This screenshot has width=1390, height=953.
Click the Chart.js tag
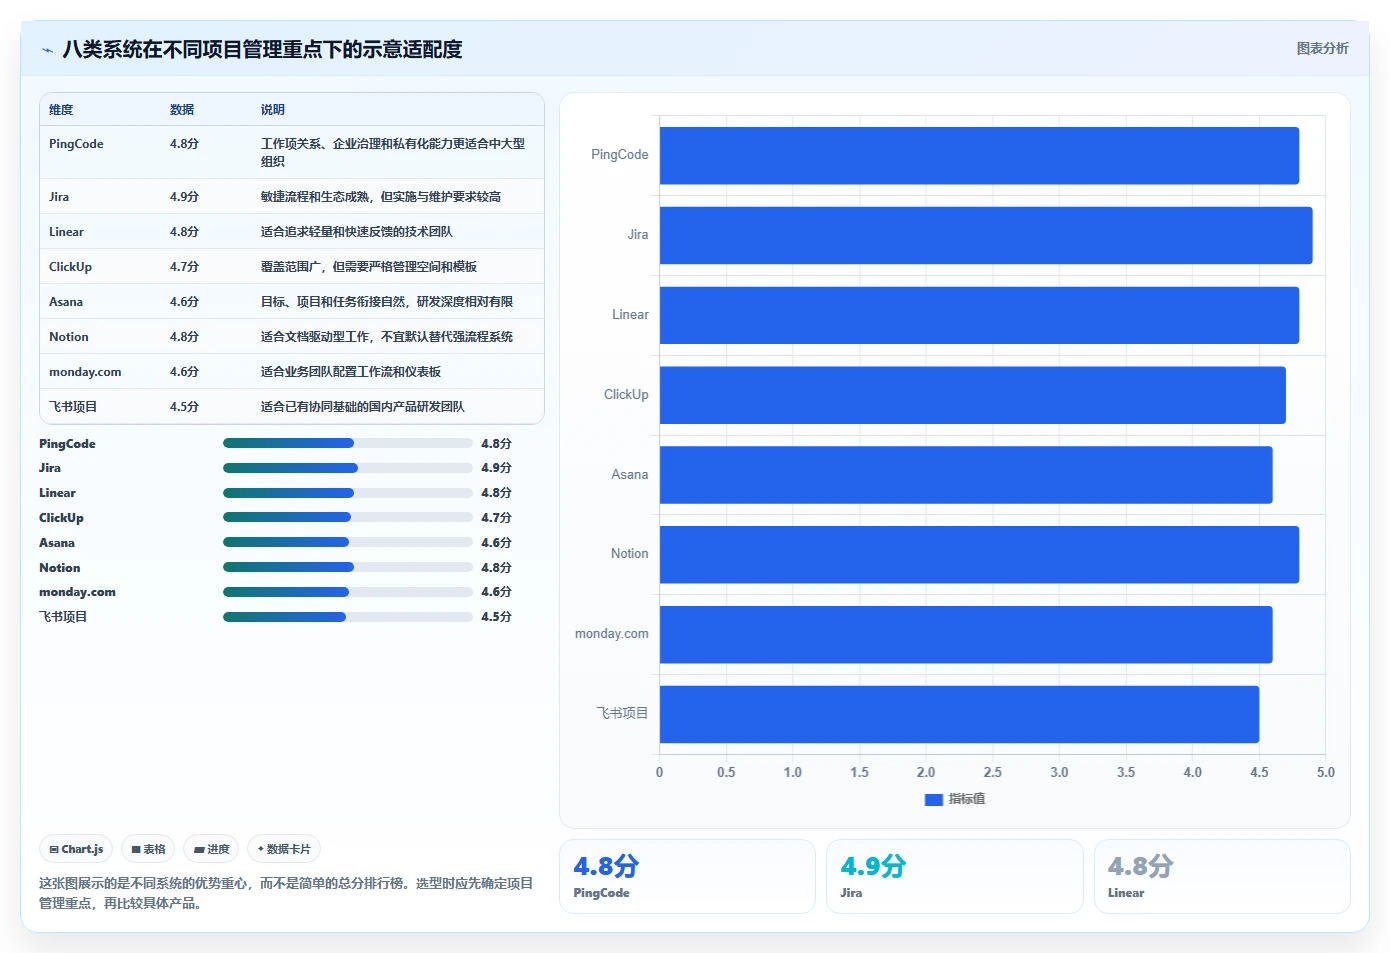76,849
